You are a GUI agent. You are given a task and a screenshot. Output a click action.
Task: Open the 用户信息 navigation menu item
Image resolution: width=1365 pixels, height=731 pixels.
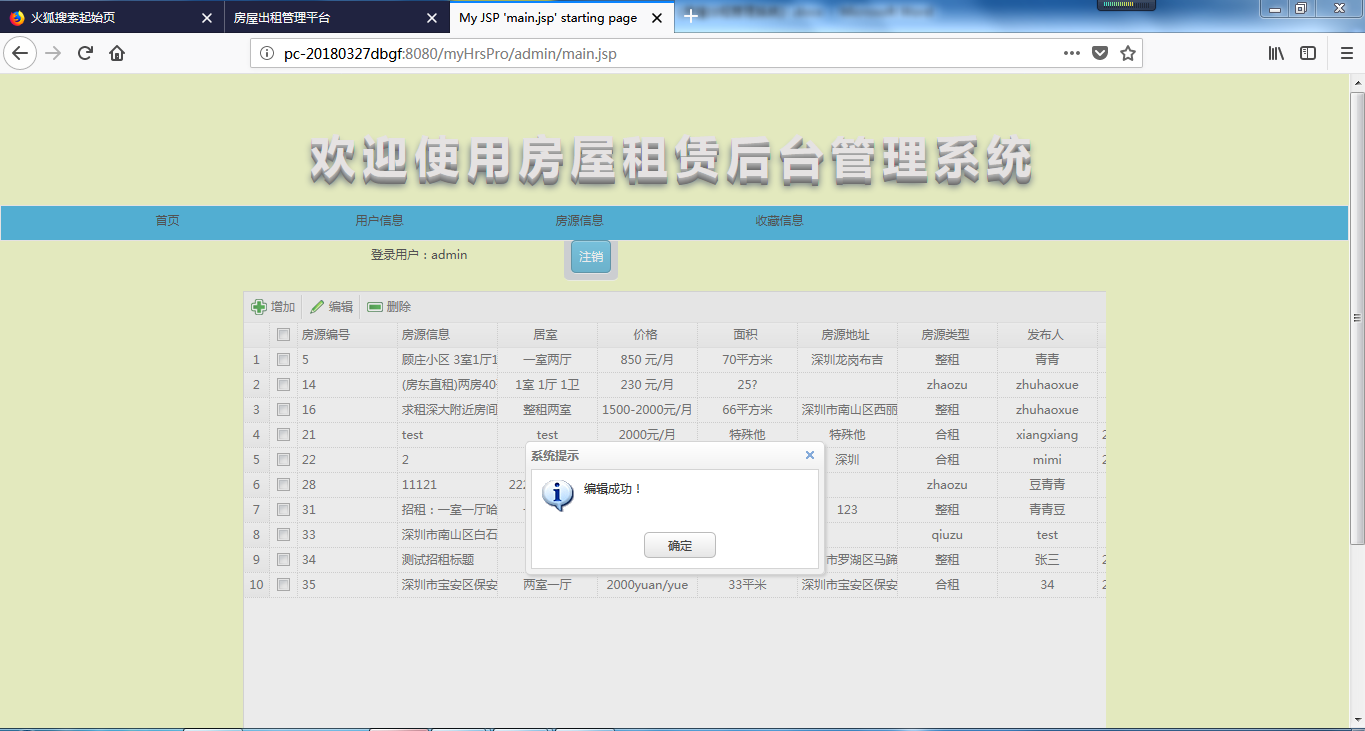(379, 221)
